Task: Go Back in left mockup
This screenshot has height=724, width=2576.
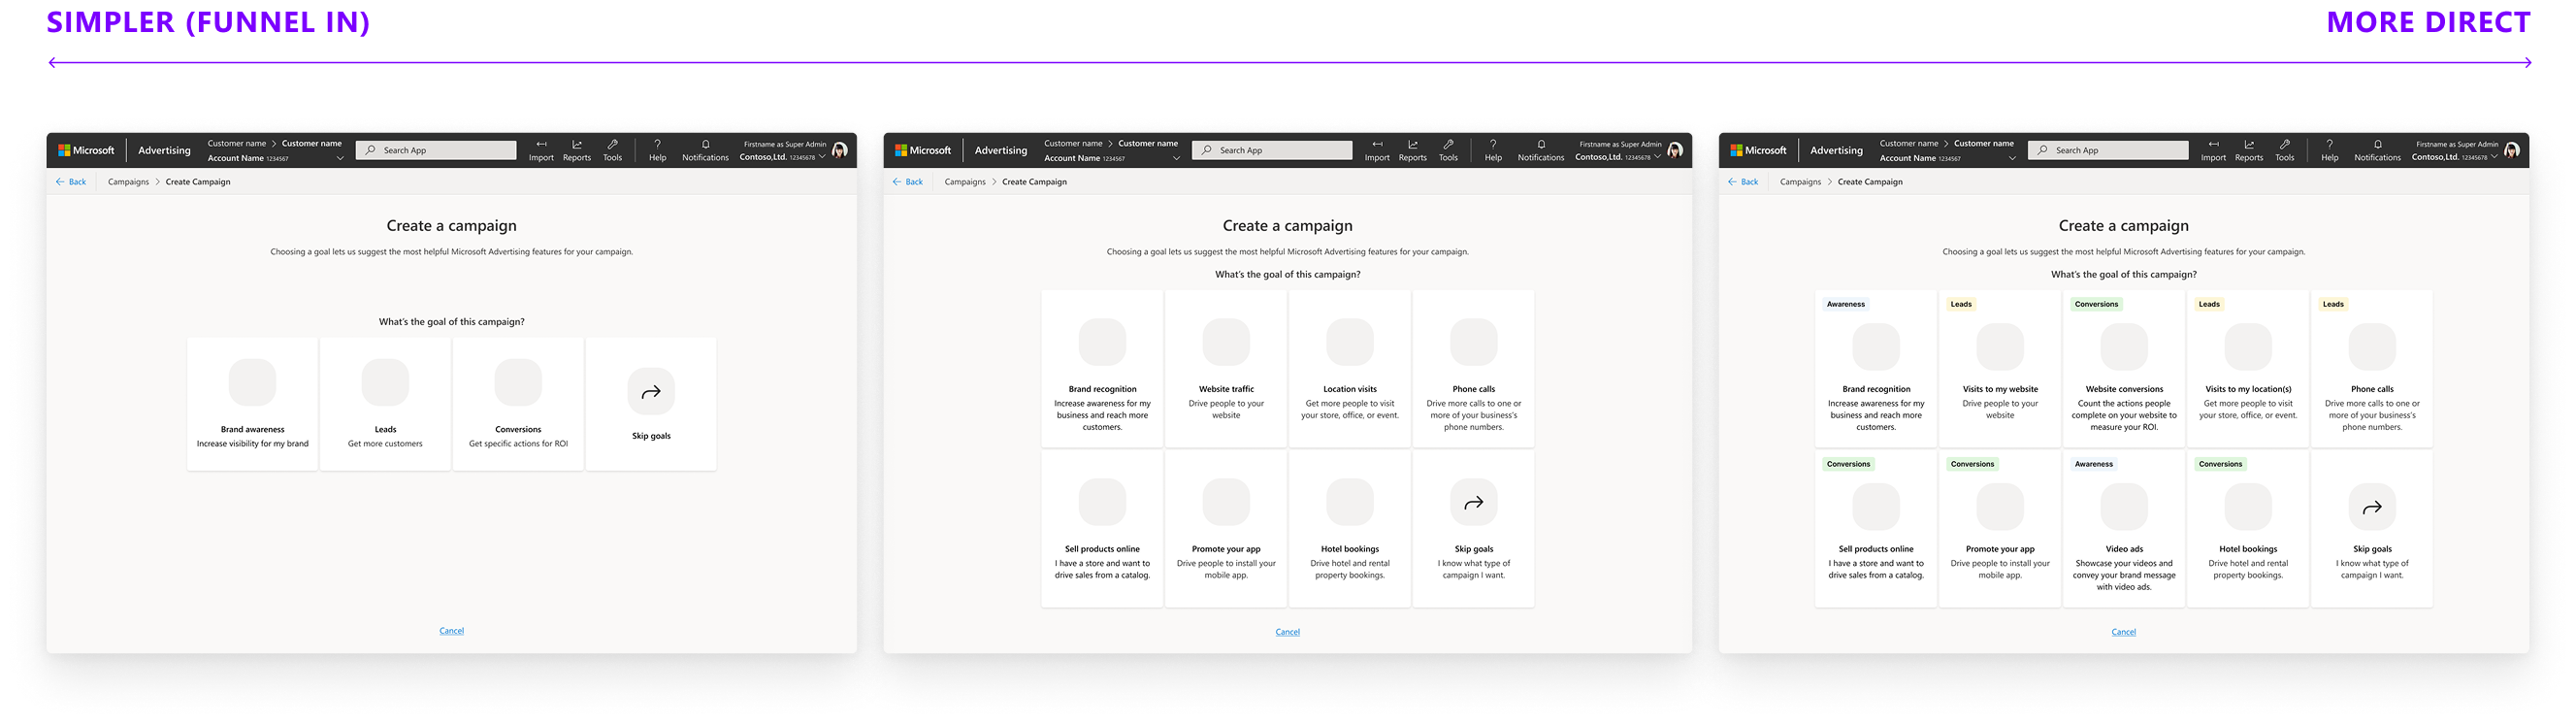Action: click(x=71, y=182)
